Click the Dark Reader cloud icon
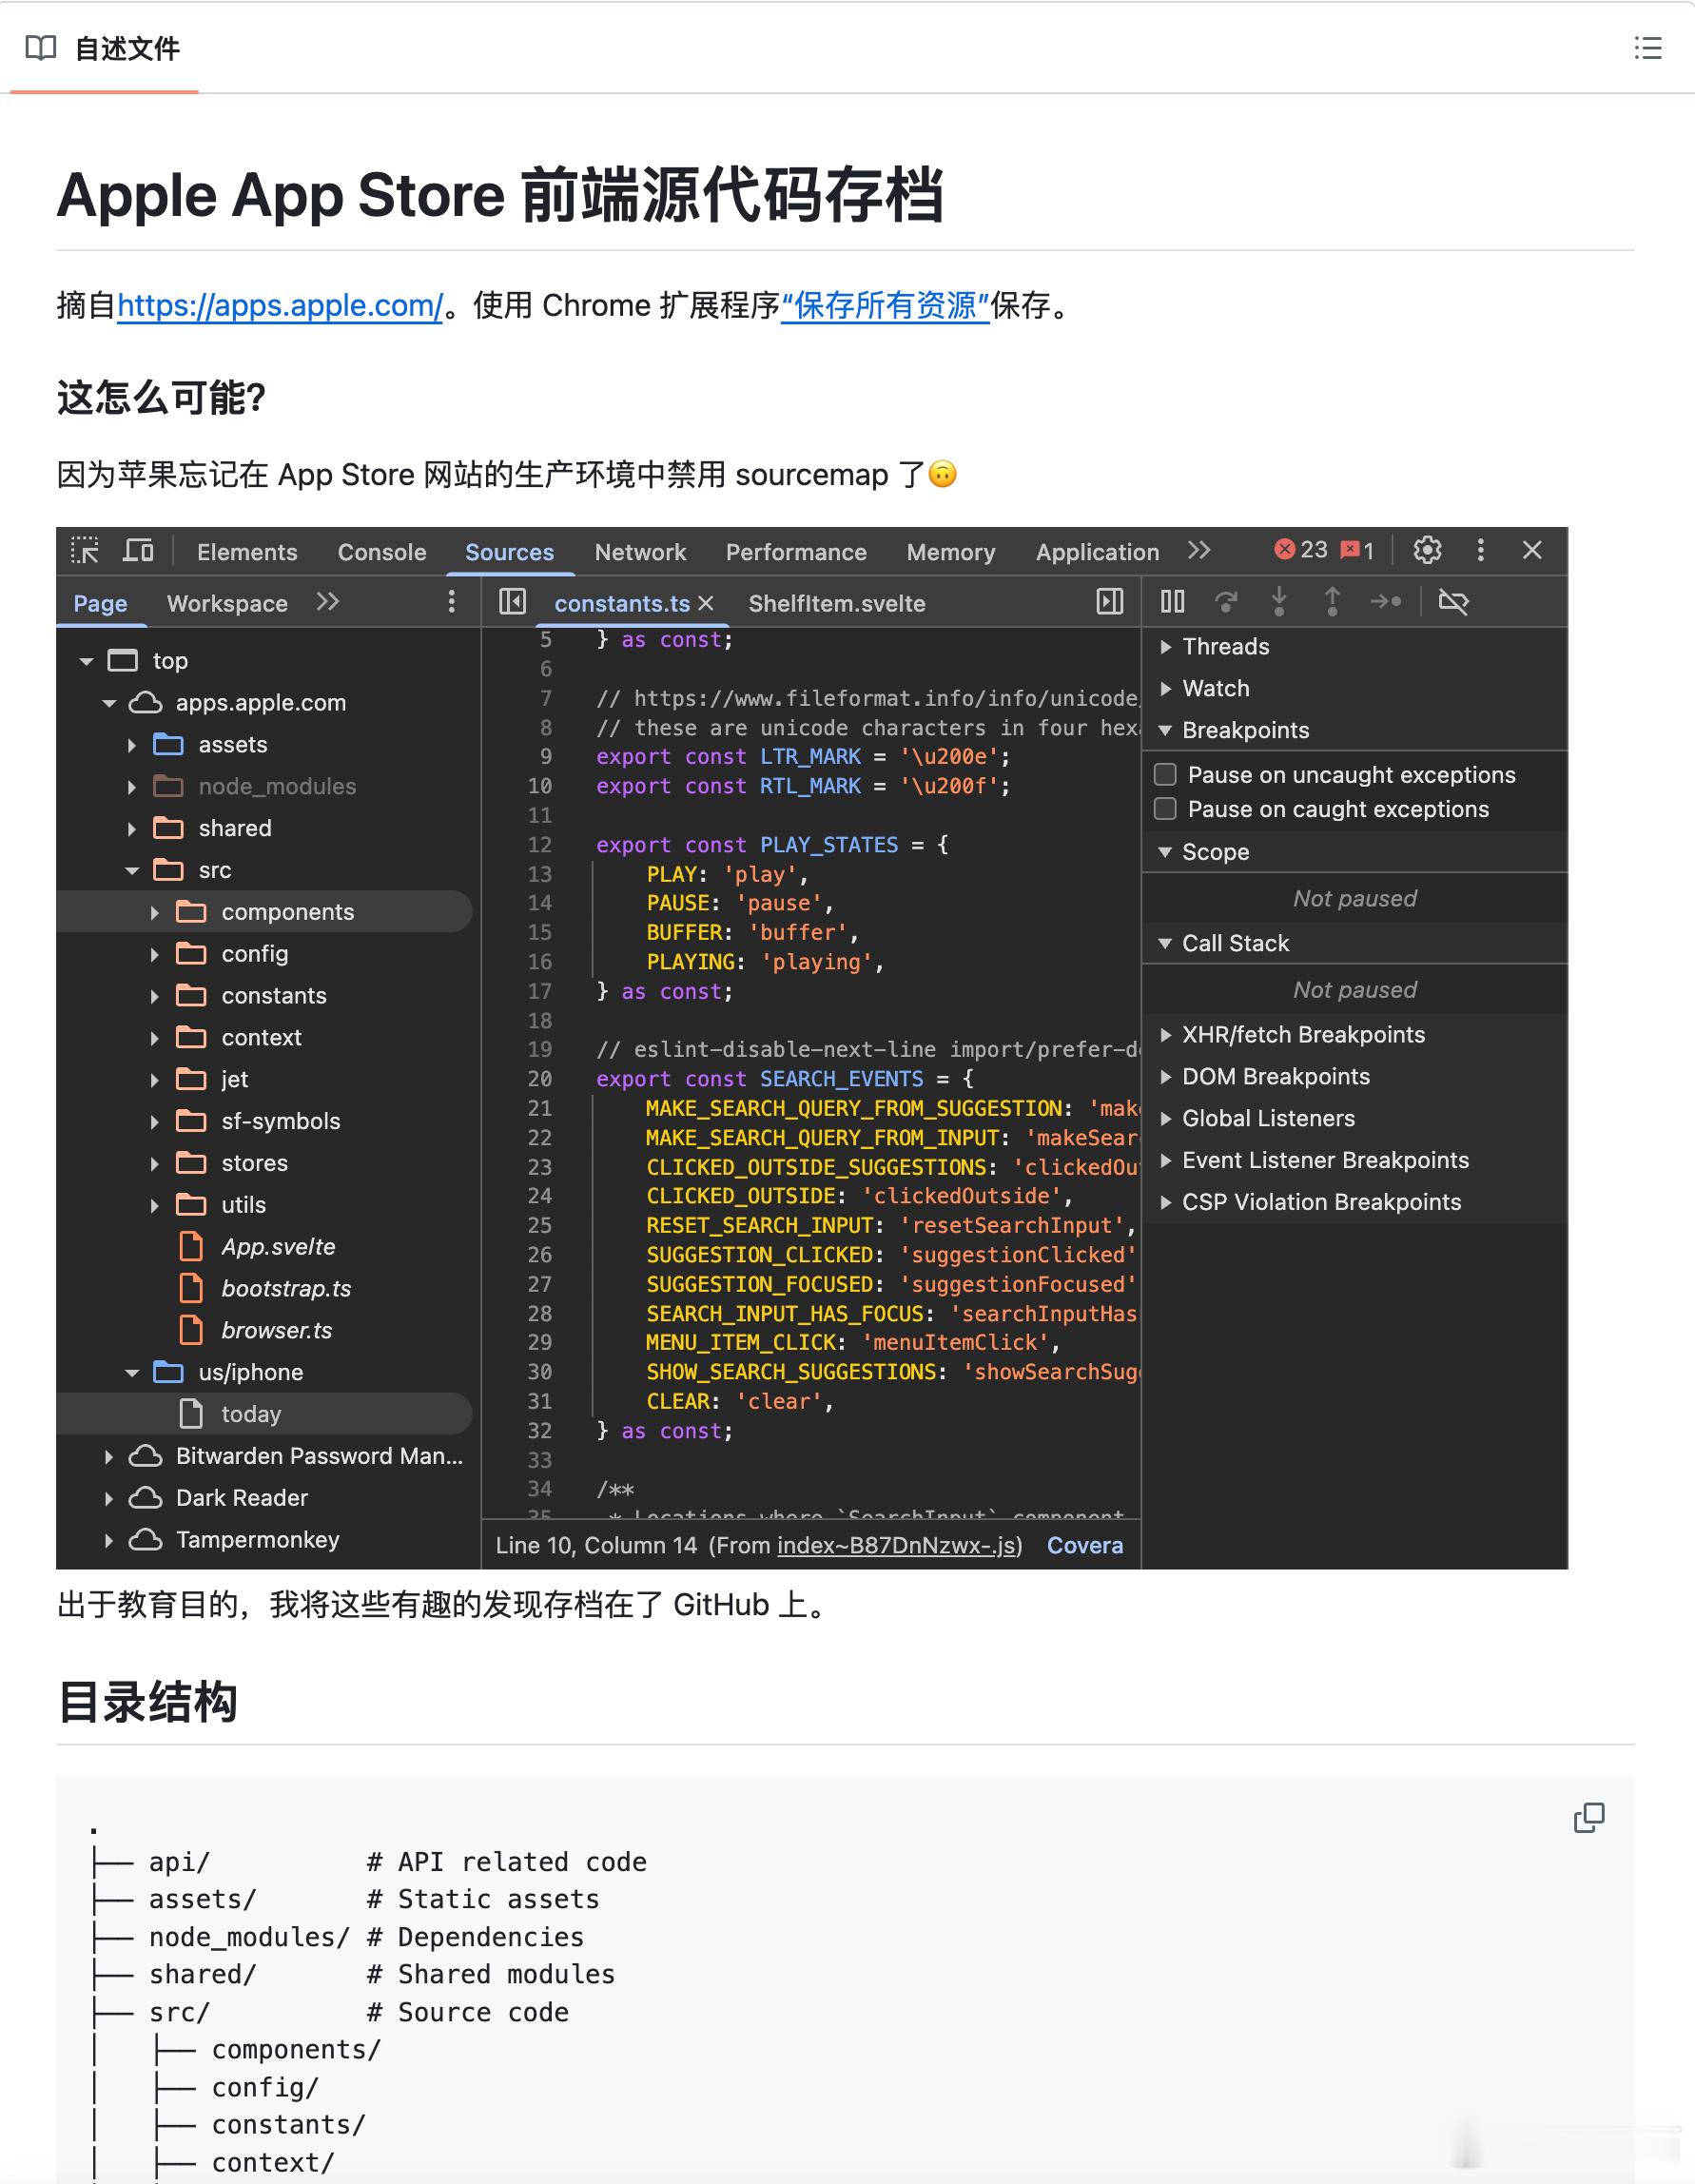Screen dimensions: 1695x2184 tap(146, 1497)
